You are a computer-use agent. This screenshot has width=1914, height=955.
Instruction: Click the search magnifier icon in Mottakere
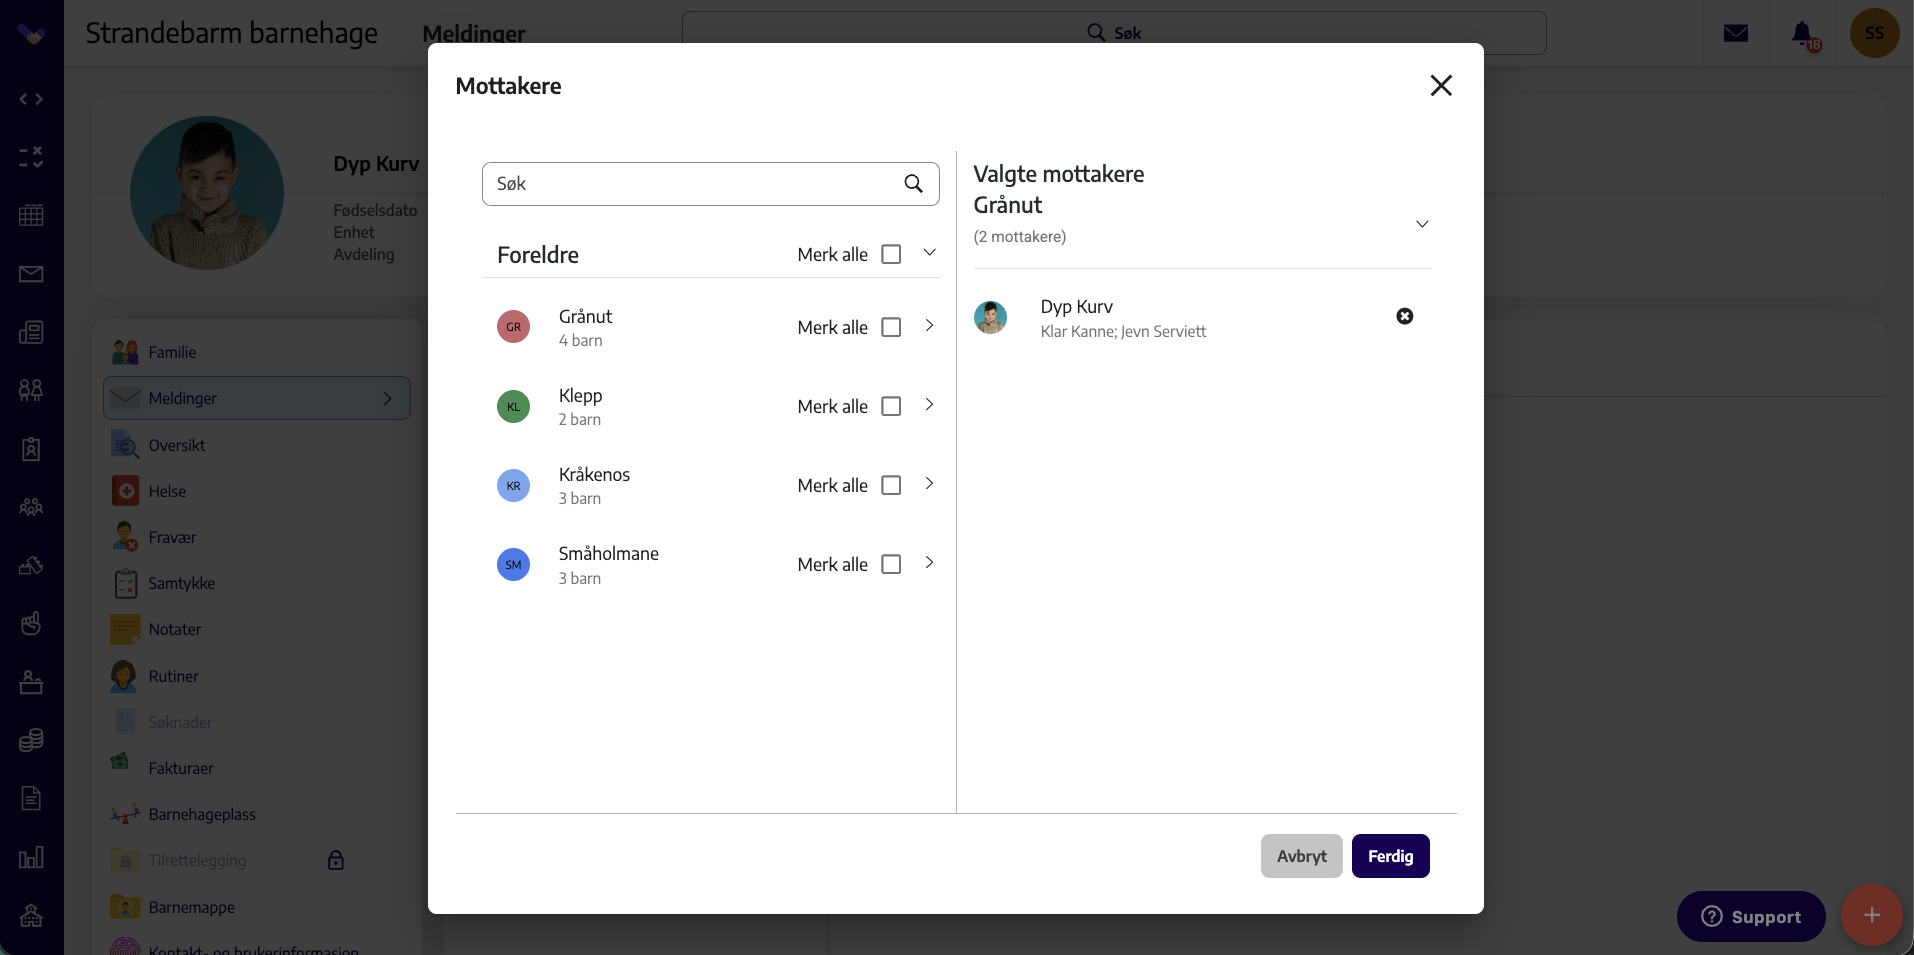coord(913,184)
